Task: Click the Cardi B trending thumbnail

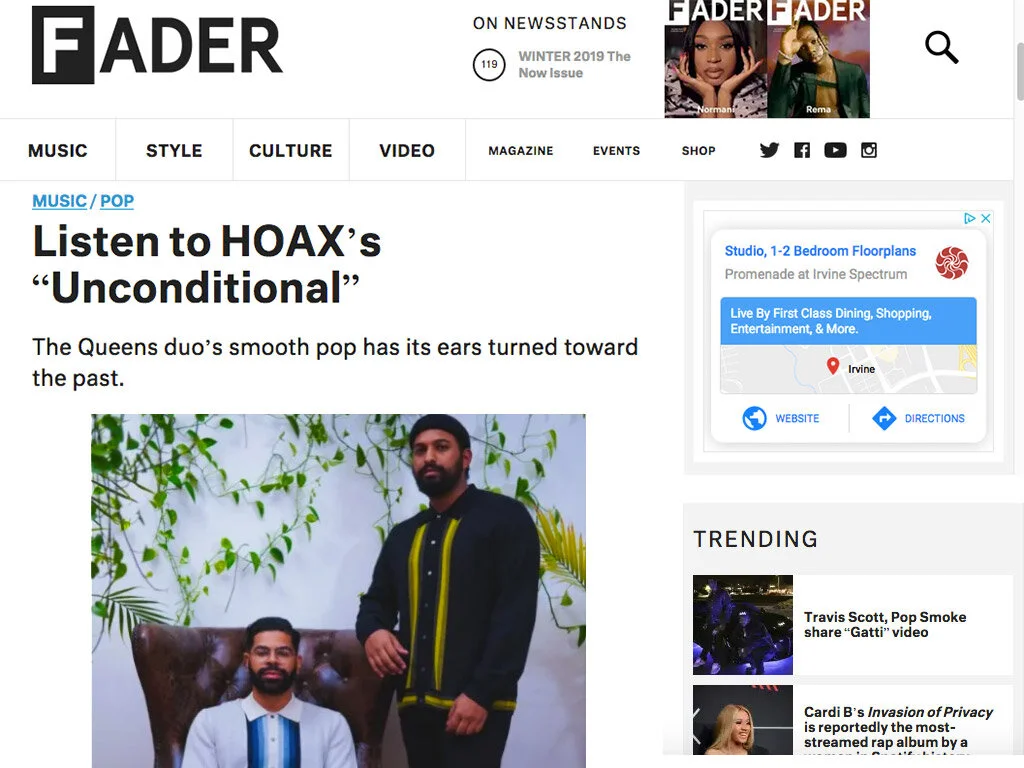Action: [x=743, y=720]
